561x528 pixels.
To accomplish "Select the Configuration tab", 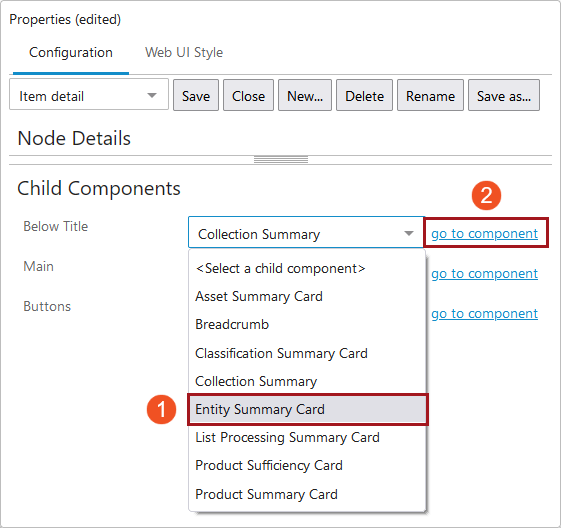I will 71,53.
